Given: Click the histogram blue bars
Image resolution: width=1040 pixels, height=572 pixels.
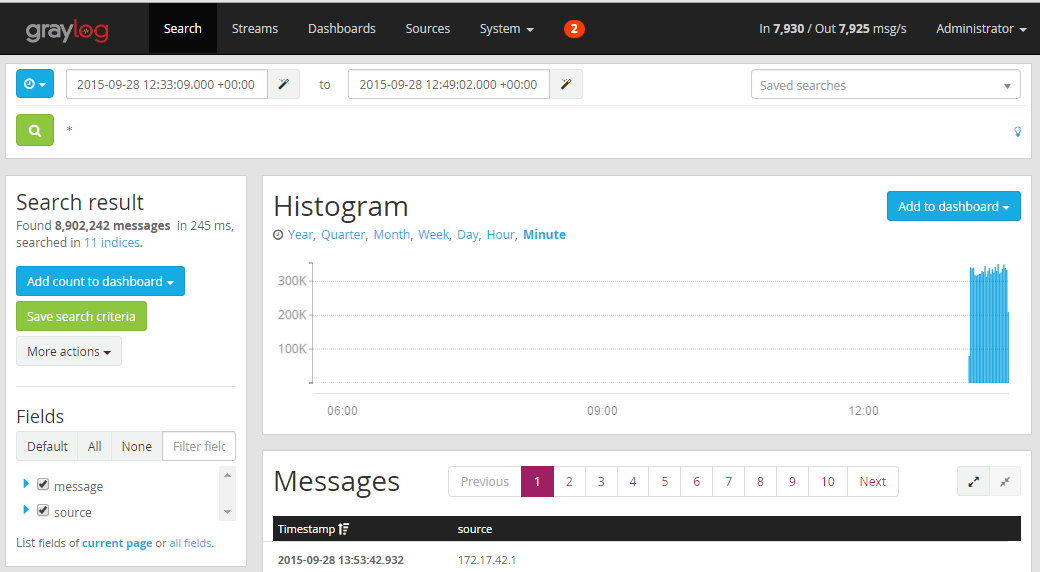Looking at the screenshot, I should pyautogui.click(x=988, y=325).
